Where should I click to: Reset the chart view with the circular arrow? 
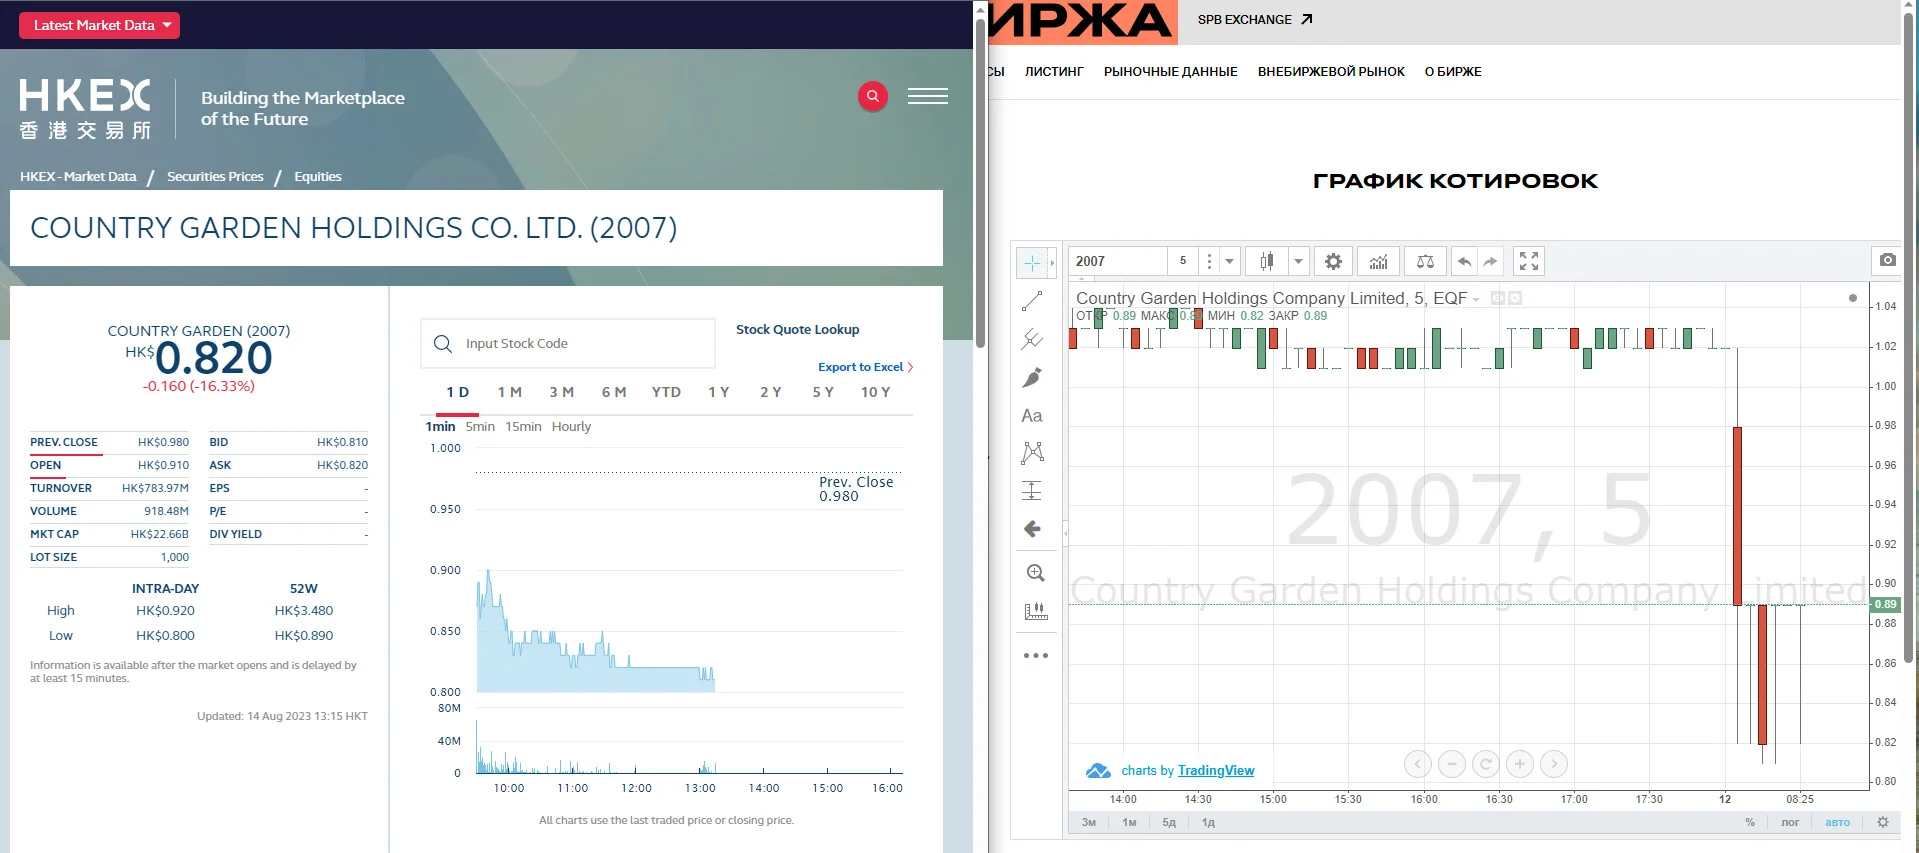click(x=1485, y=764)
